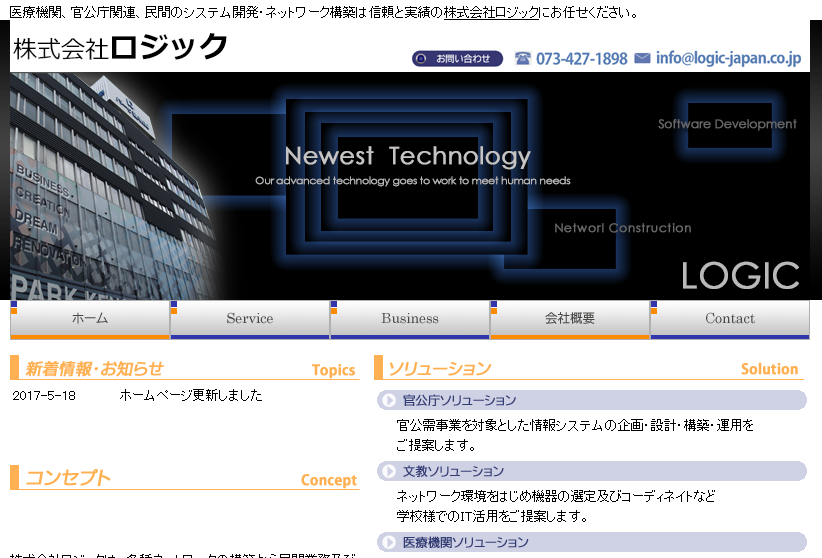The width and height of the screenshot is (822, 558).
Task: Click the ネットワーク環境をはじめ description text
Action: click(556, 496)
